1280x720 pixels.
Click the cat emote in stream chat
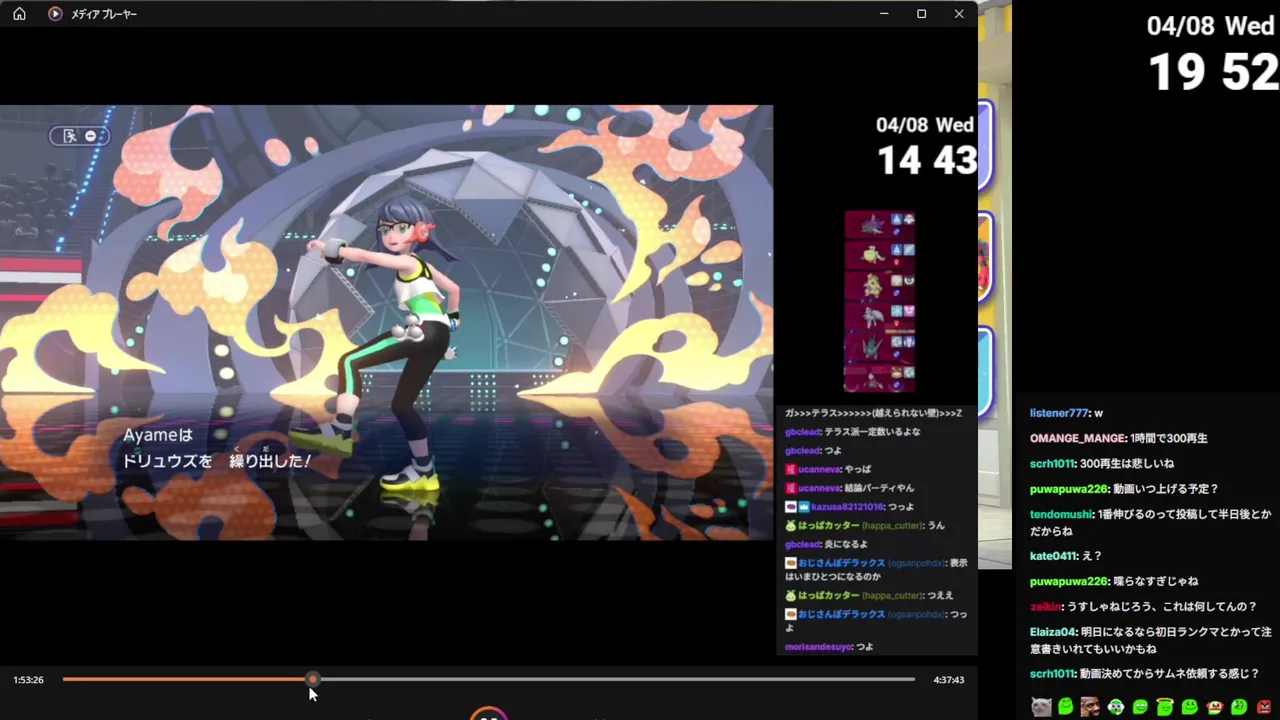(x=1041, y=707)
